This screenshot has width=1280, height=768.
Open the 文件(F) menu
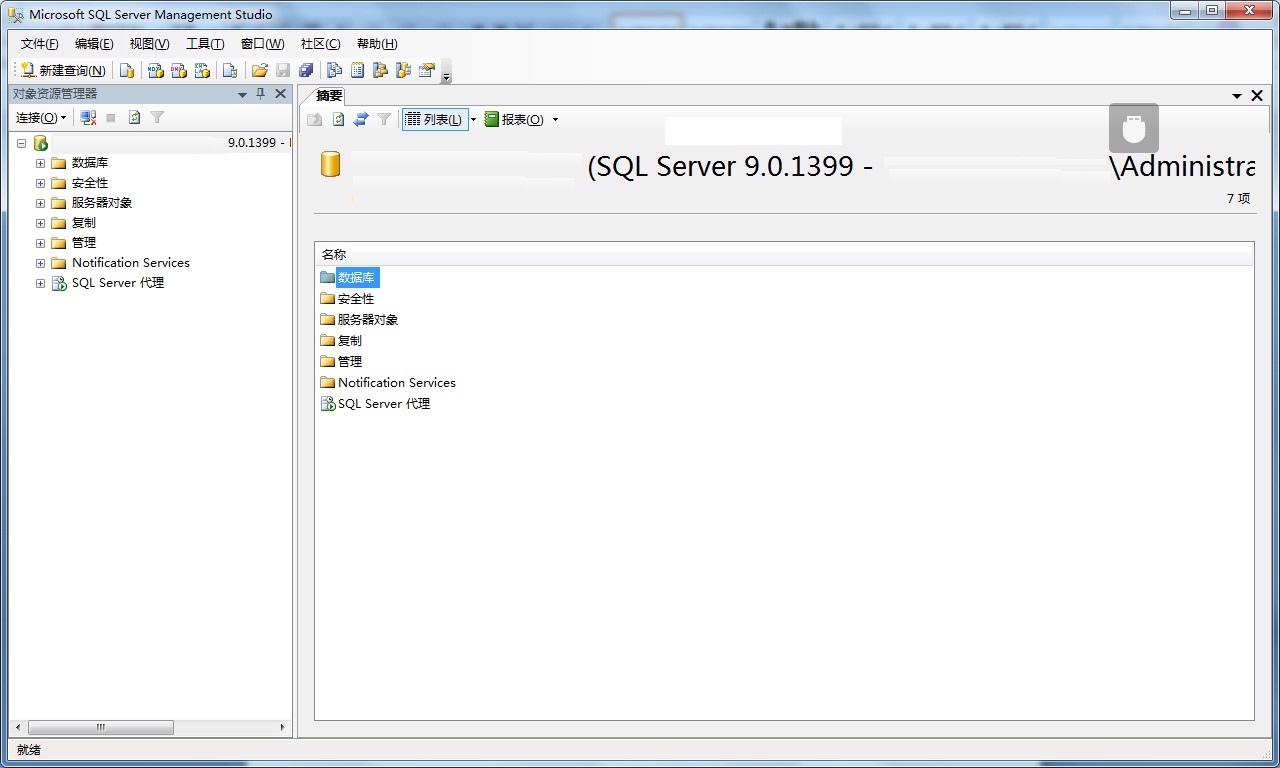[x=40, y=44]
